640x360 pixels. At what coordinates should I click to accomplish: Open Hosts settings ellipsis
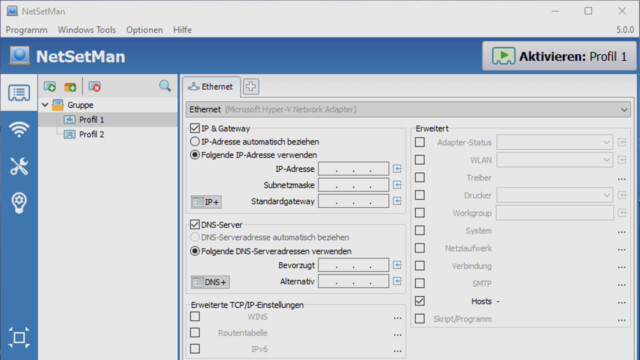click(x=621, y=302)
